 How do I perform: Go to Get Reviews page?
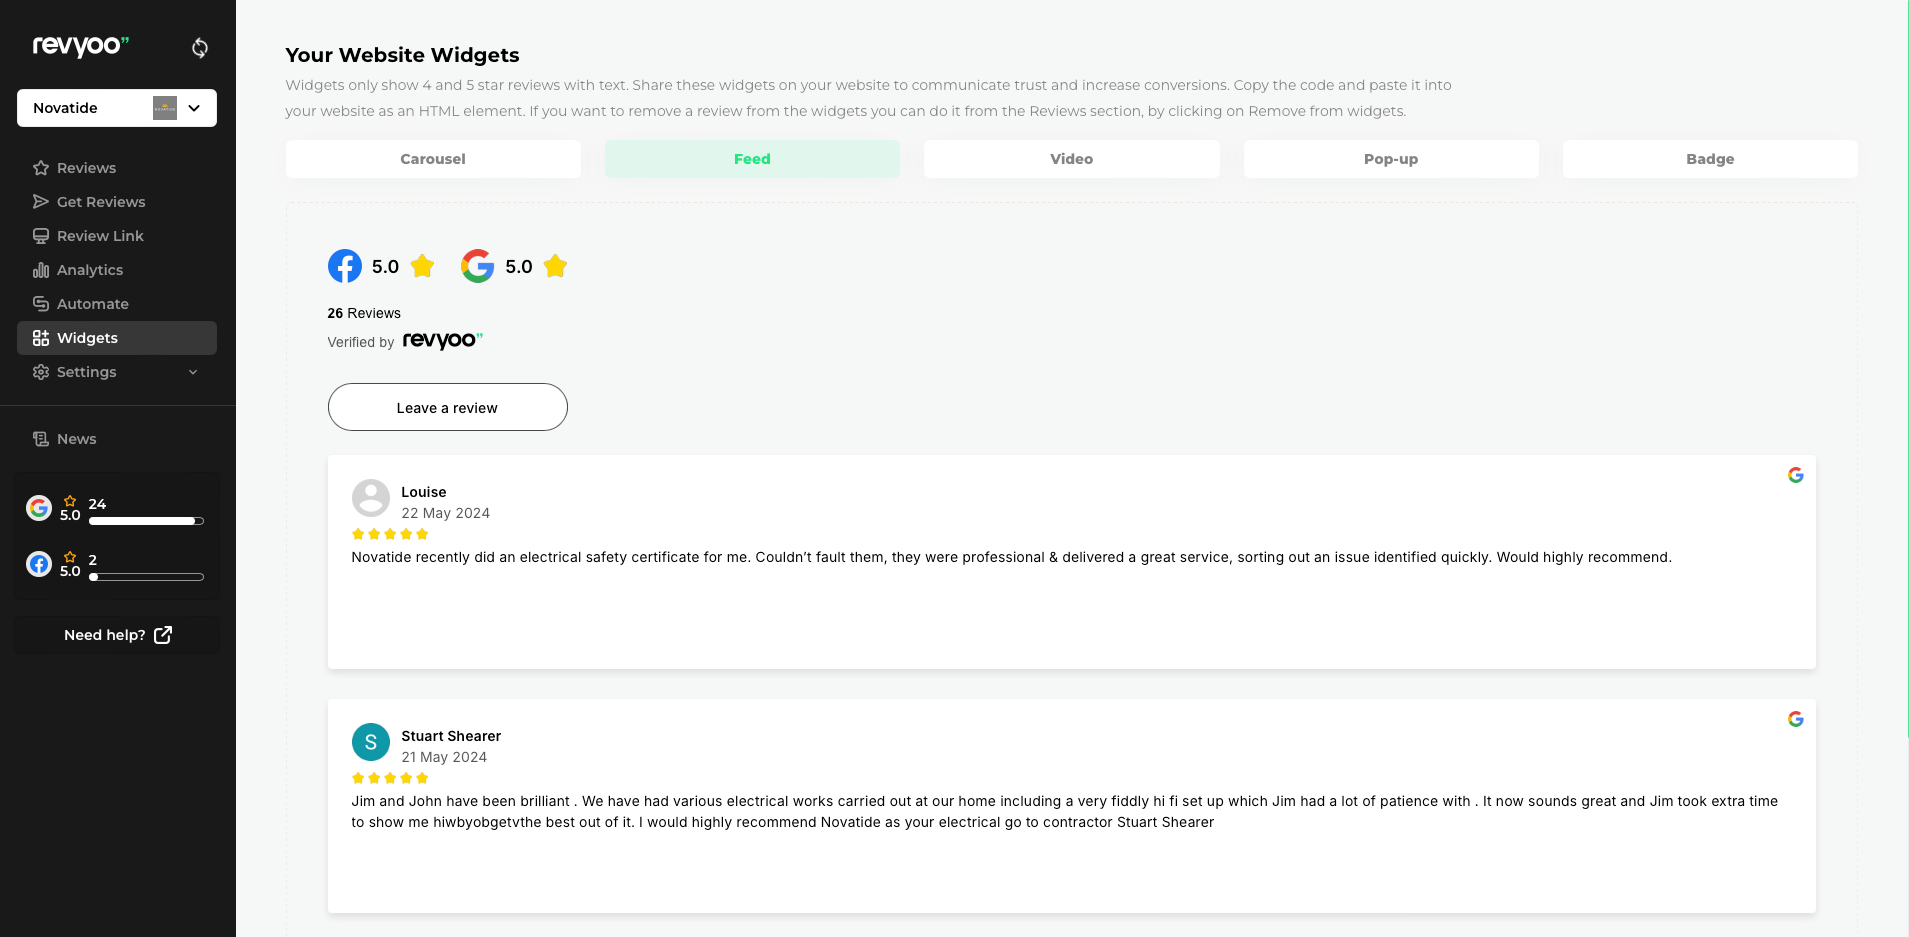117,202
